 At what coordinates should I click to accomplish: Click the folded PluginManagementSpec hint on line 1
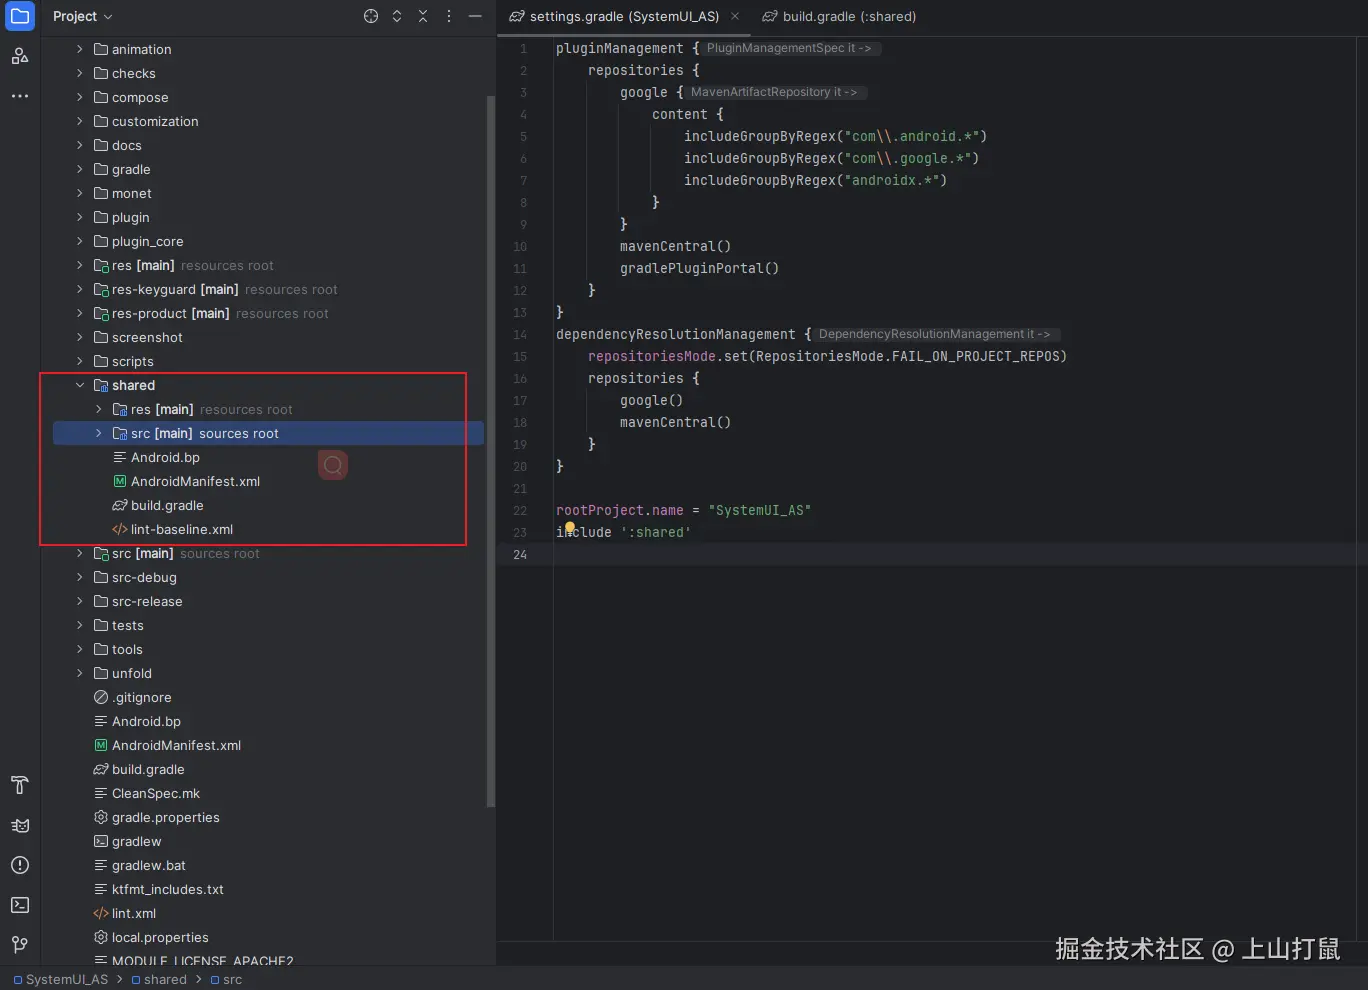(789, 48)
